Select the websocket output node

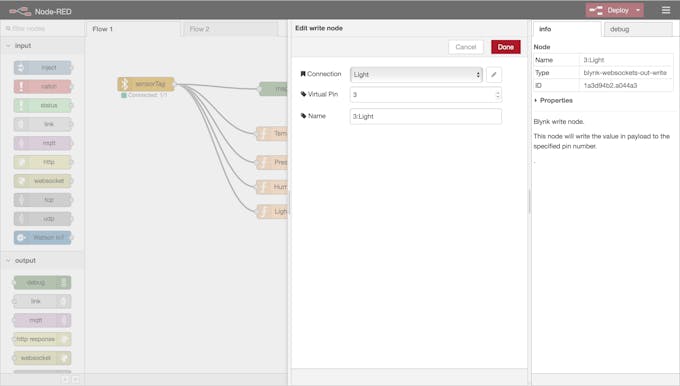pos(42,358)
